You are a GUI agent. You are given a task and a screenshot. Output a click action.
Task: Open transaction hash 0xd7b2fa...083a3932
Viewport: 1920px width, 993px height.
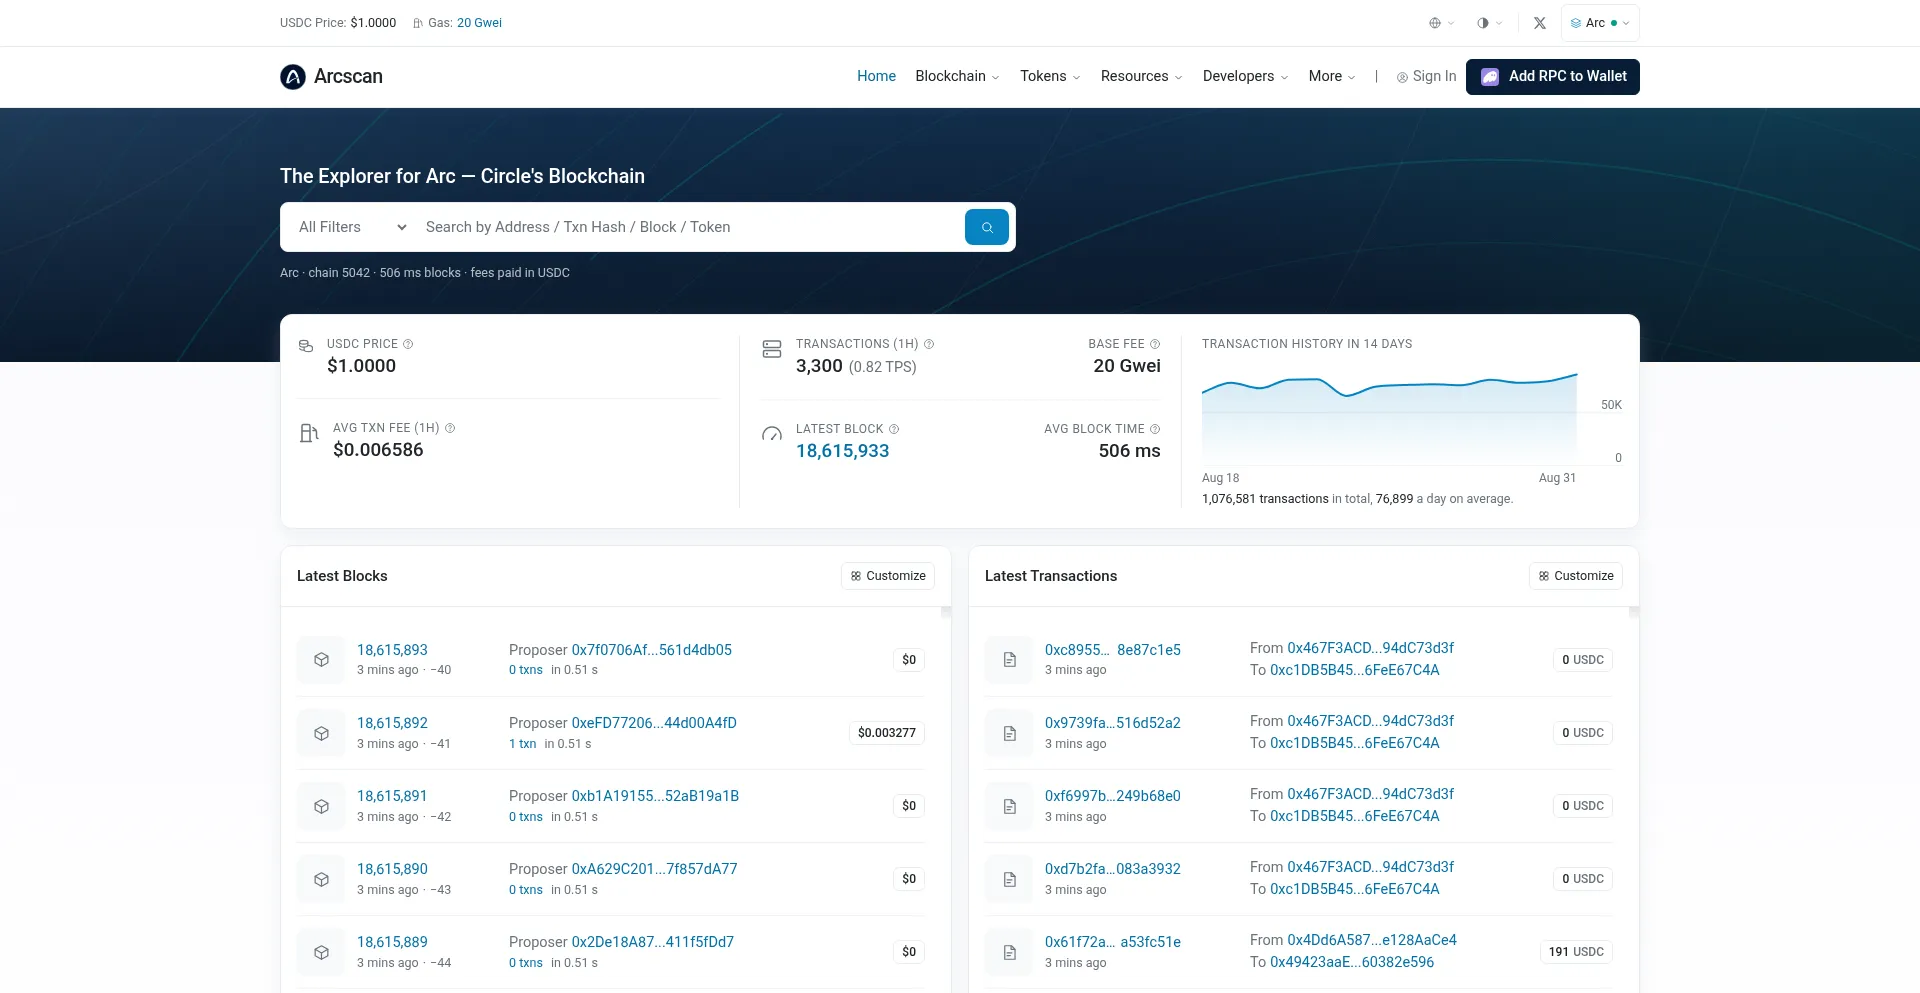point(1113,869)
